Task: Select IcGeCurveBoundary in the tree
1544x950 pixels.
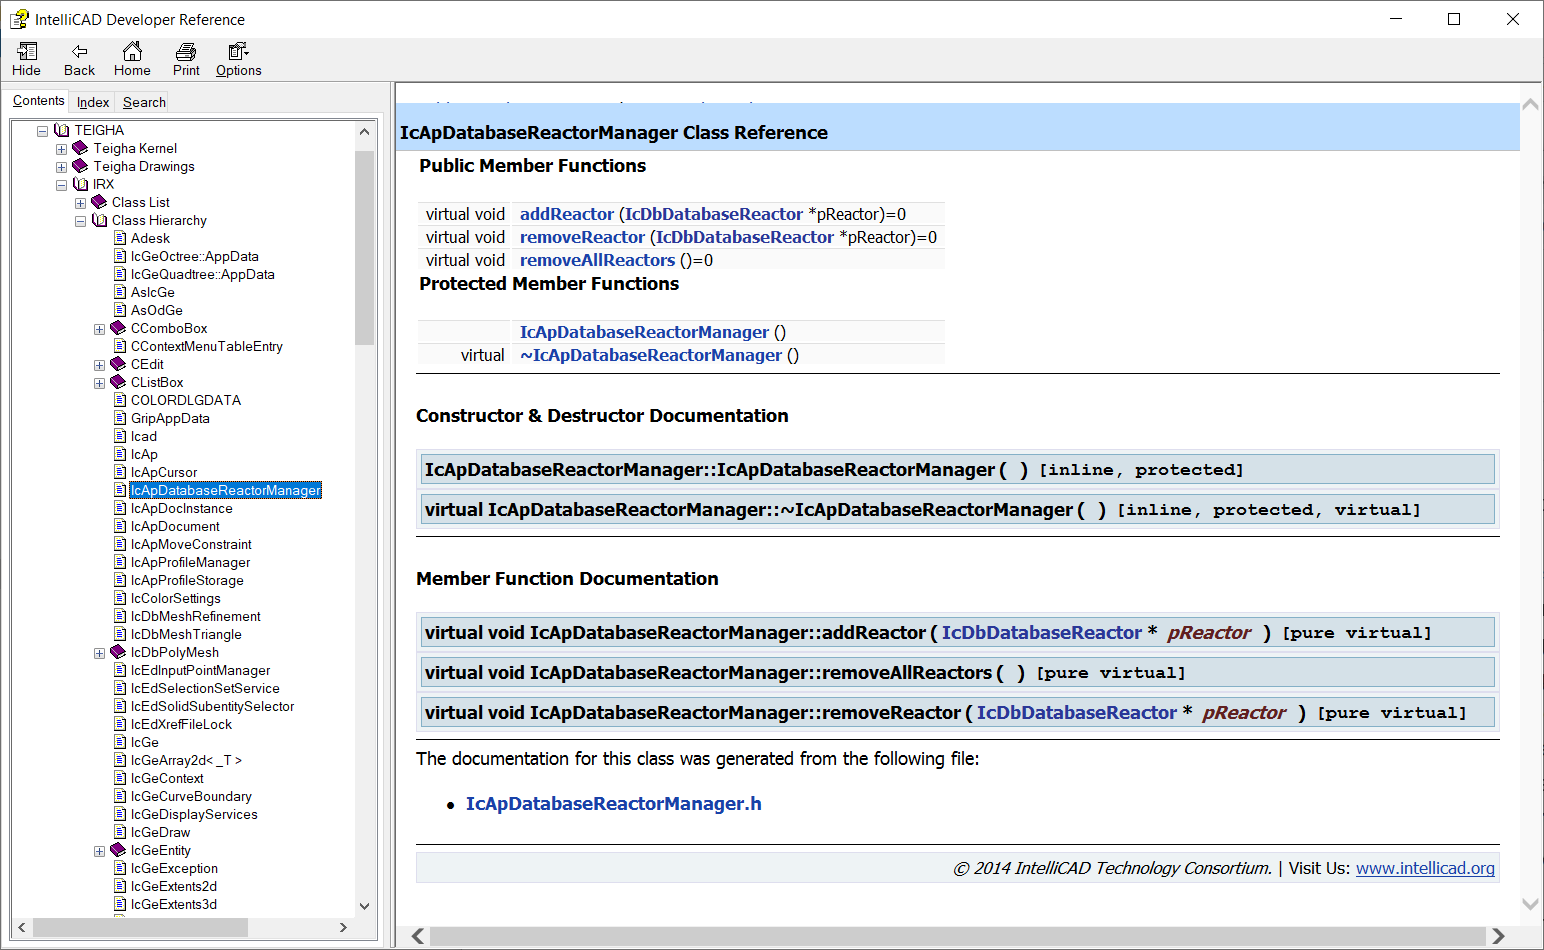Action: [x=191, y=796]
